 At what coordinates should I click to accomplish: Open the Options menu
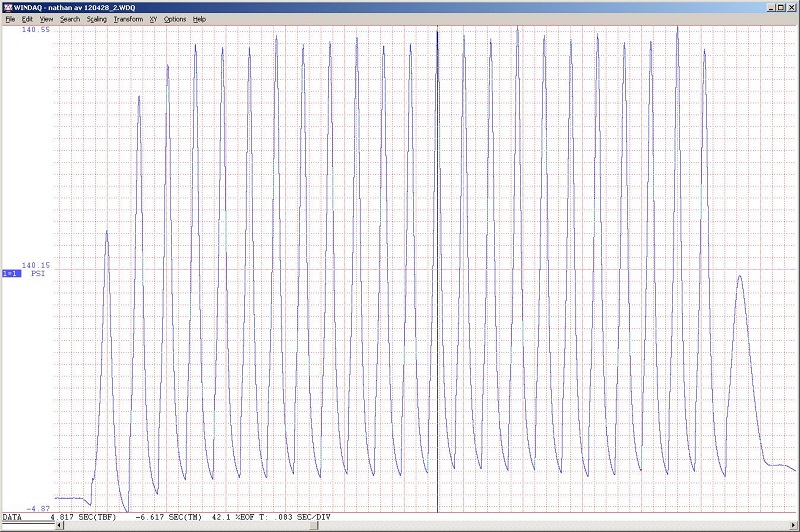pos(175,19)
